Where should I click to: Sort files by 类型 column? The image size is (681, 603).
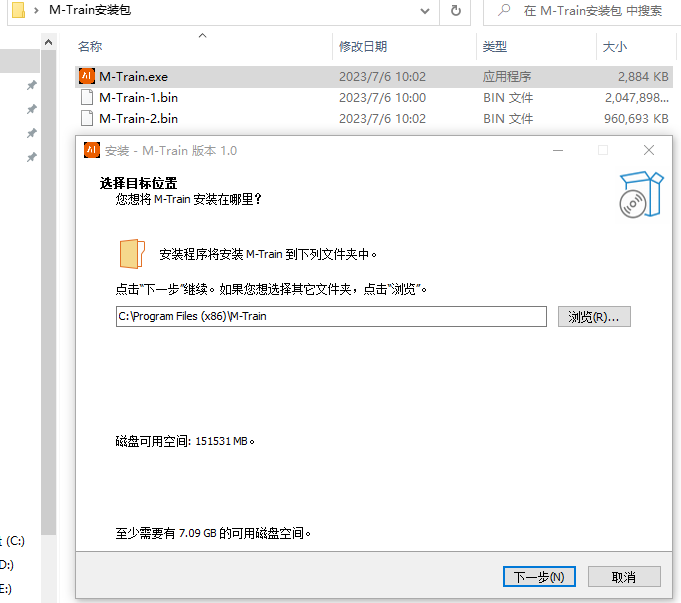point(495,46)
